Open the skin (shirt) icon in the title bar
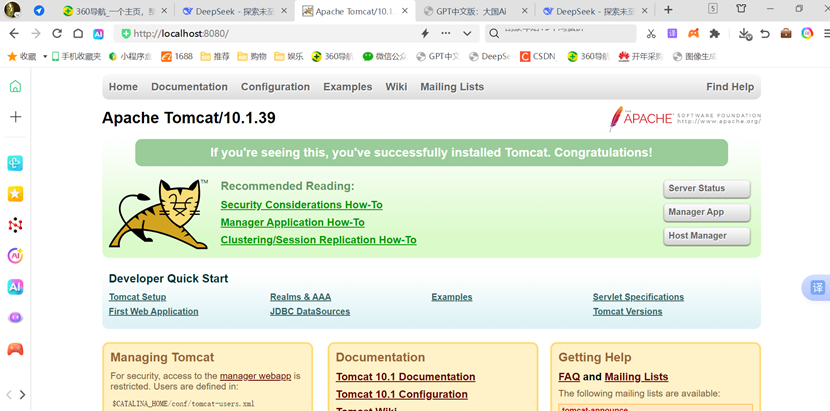This screenshot has width=830, height=411. (x=741, y=8)
